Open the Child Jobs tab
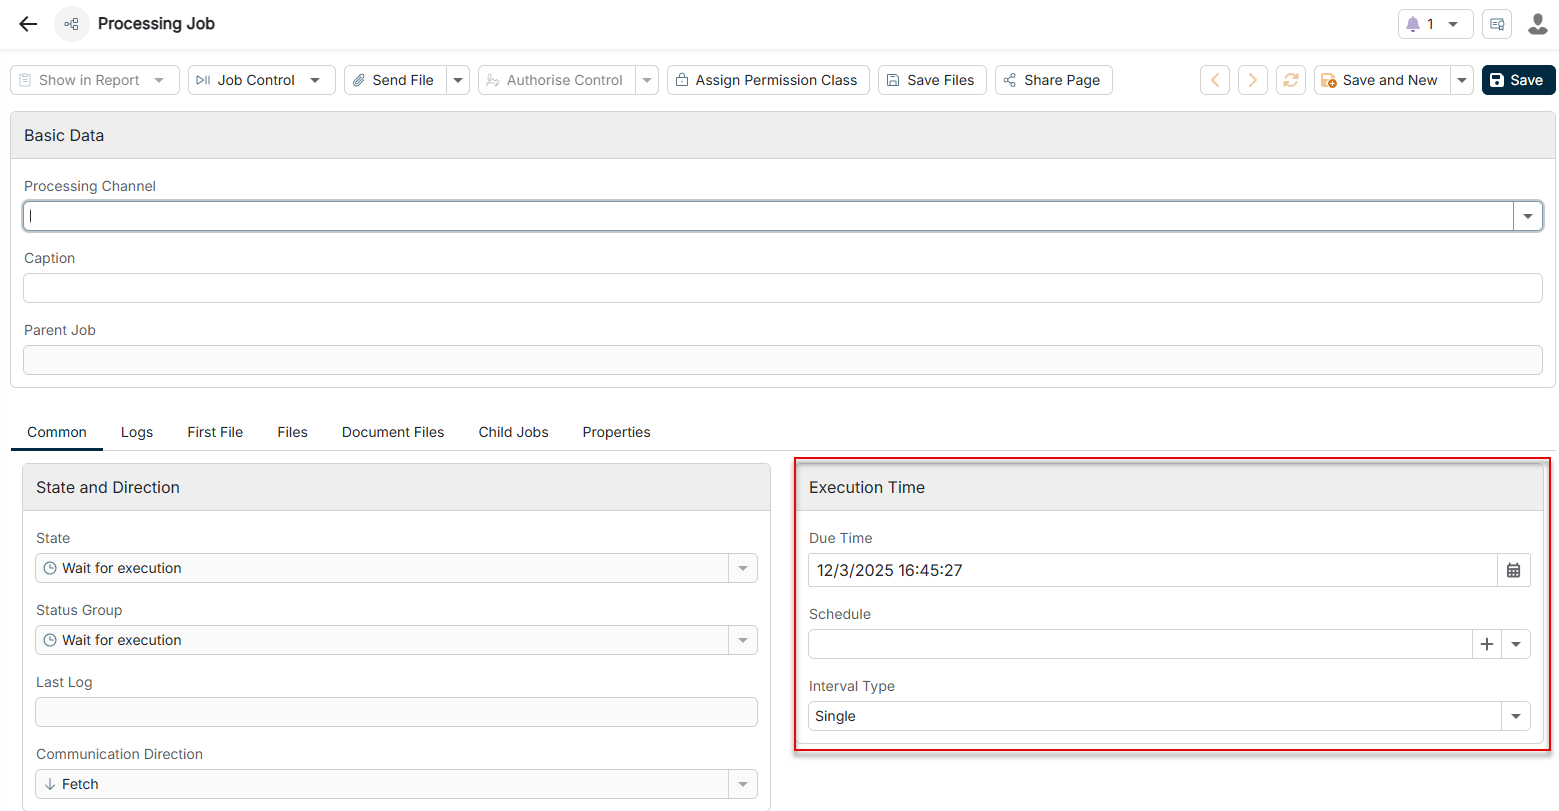Image resolution: width=1559 pixels, height=811 pixels. [x=513, y=432]
